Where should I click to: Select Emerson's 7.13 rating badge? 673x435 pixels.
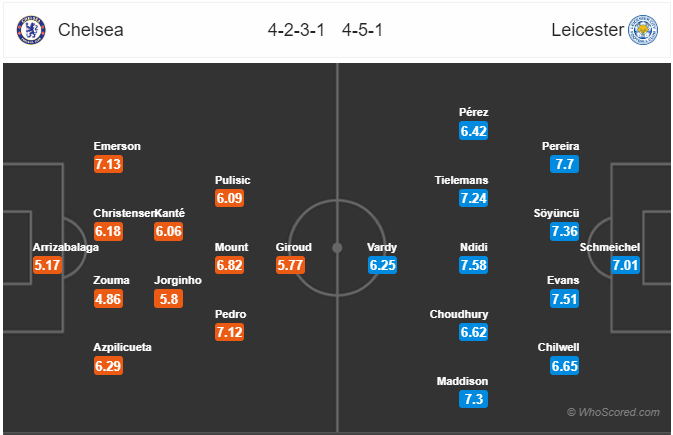click(108, 164)
